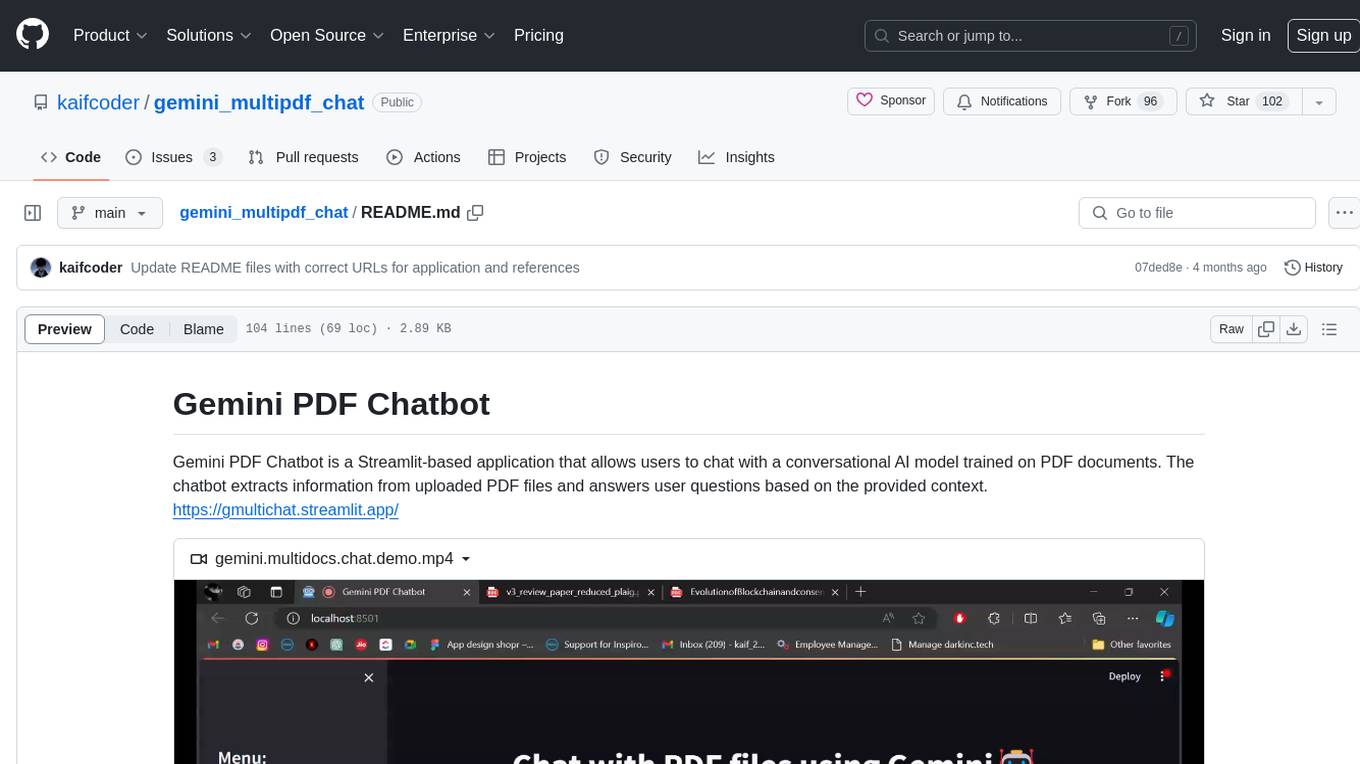The height and width of the screenshot is (764, 1360).
Task: Open gemini_multipdf_chat repository link
Action: pyautogui.click(x=259, y=102)
